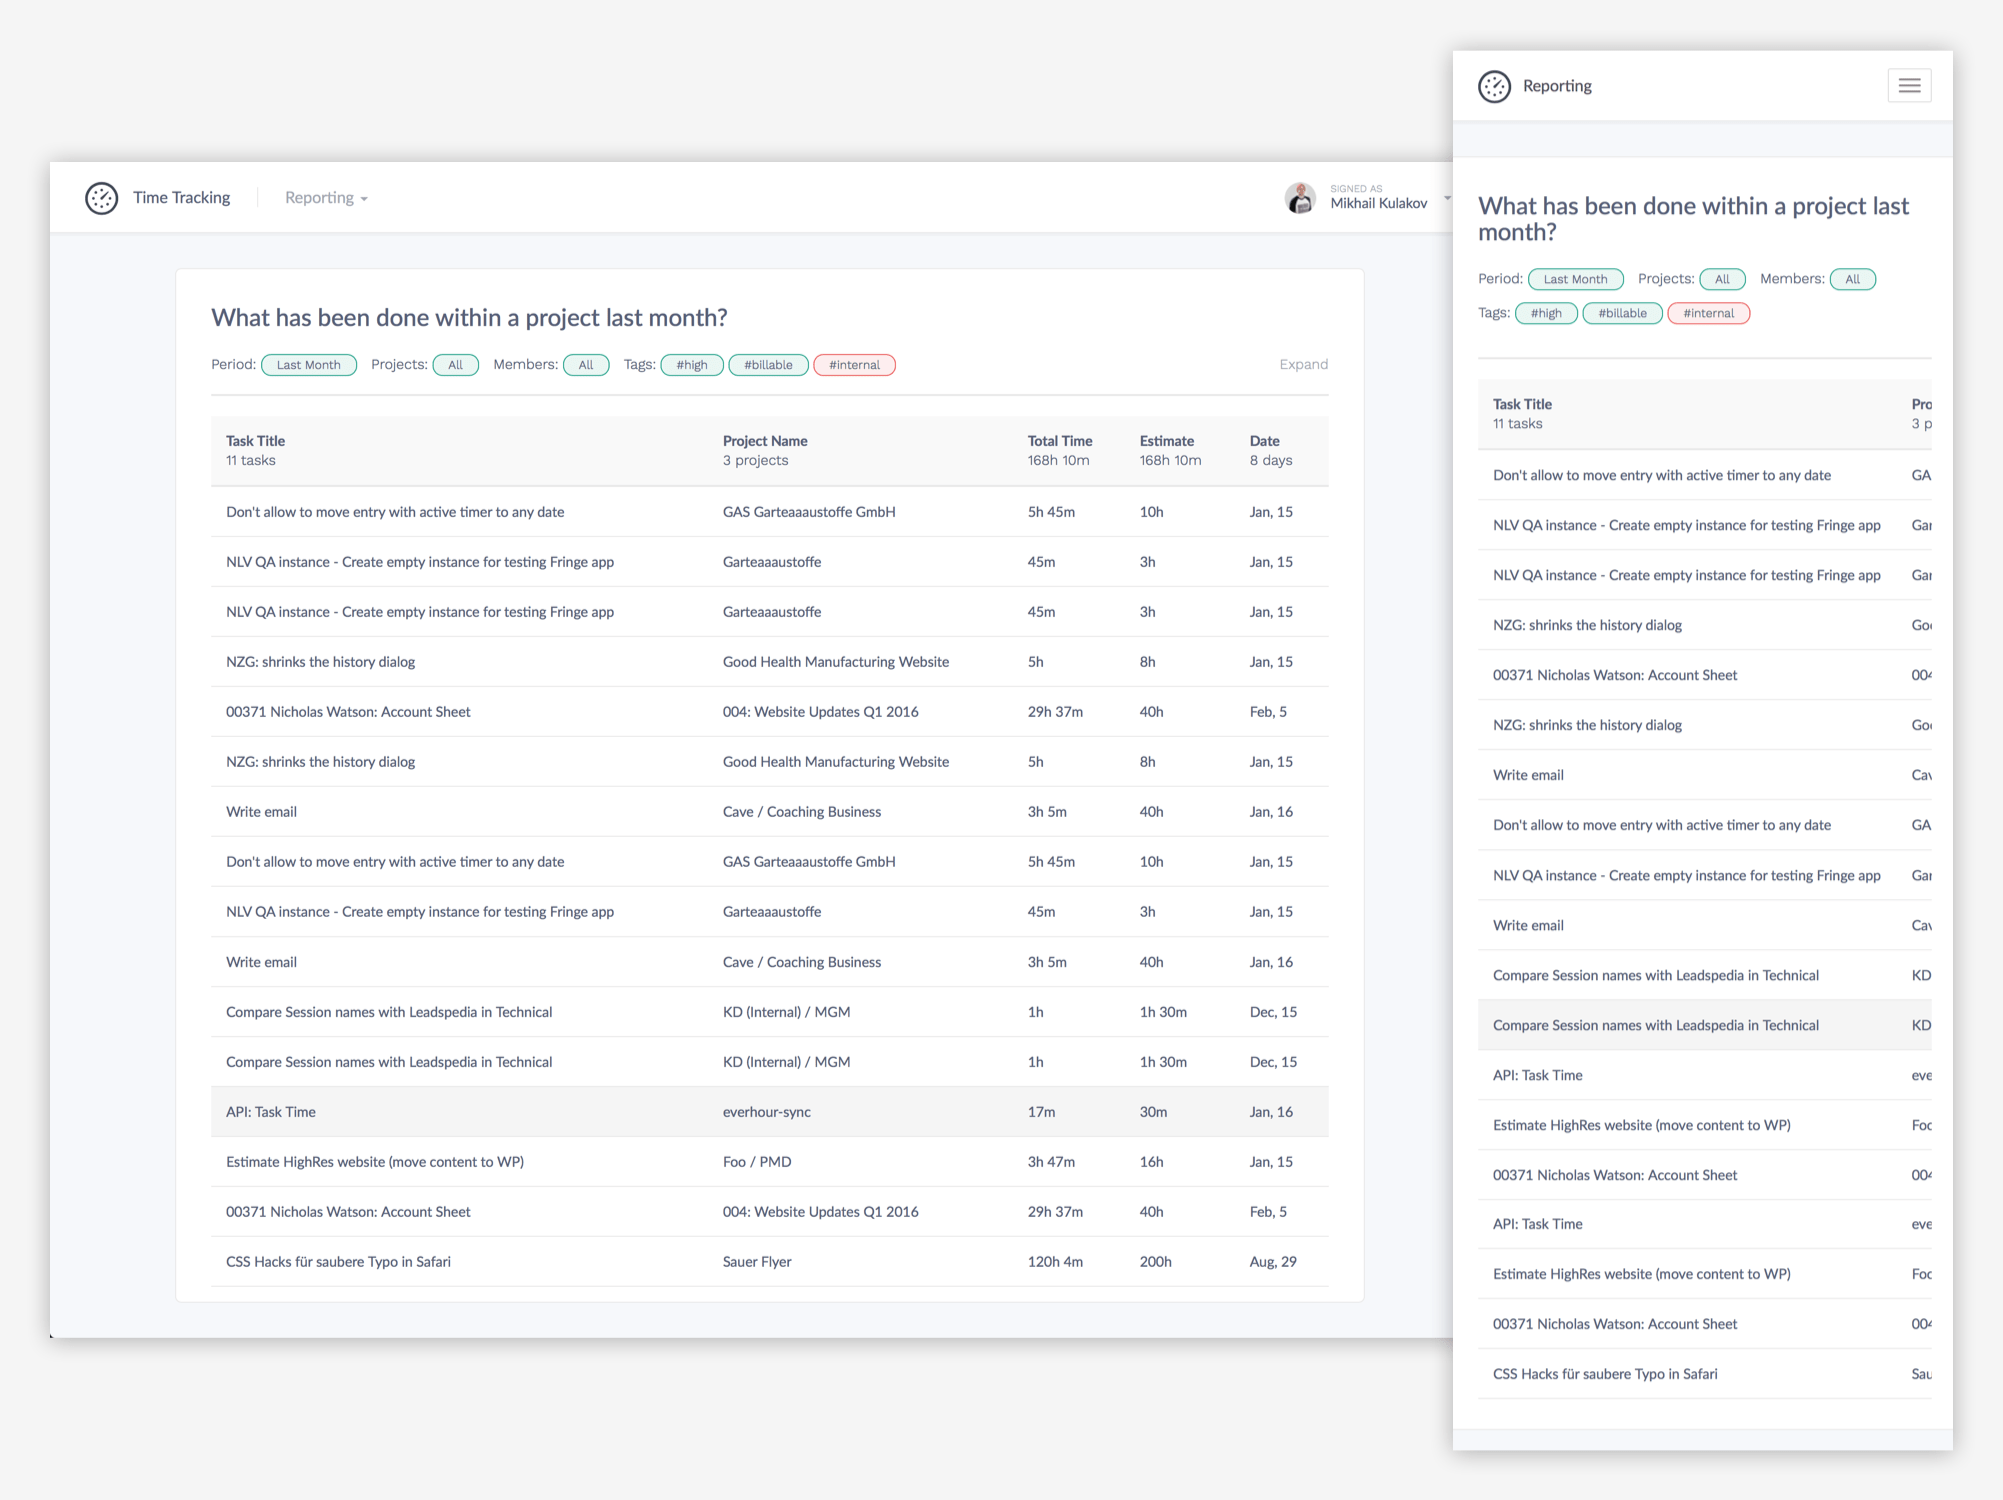Click the Expand link in the report header
Screen dimensions: 2003x1500
[x=1303, y=365]
